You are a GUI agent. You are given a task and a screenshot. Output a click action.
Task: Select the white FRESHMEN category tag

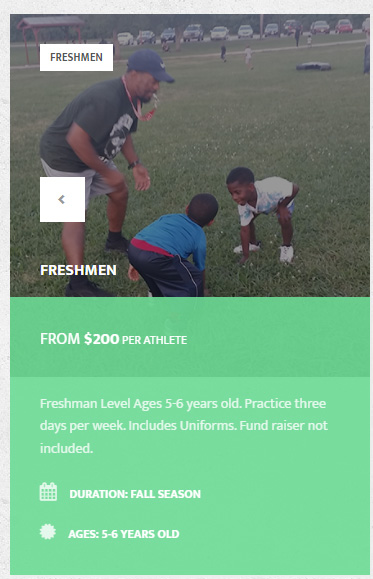76,57
